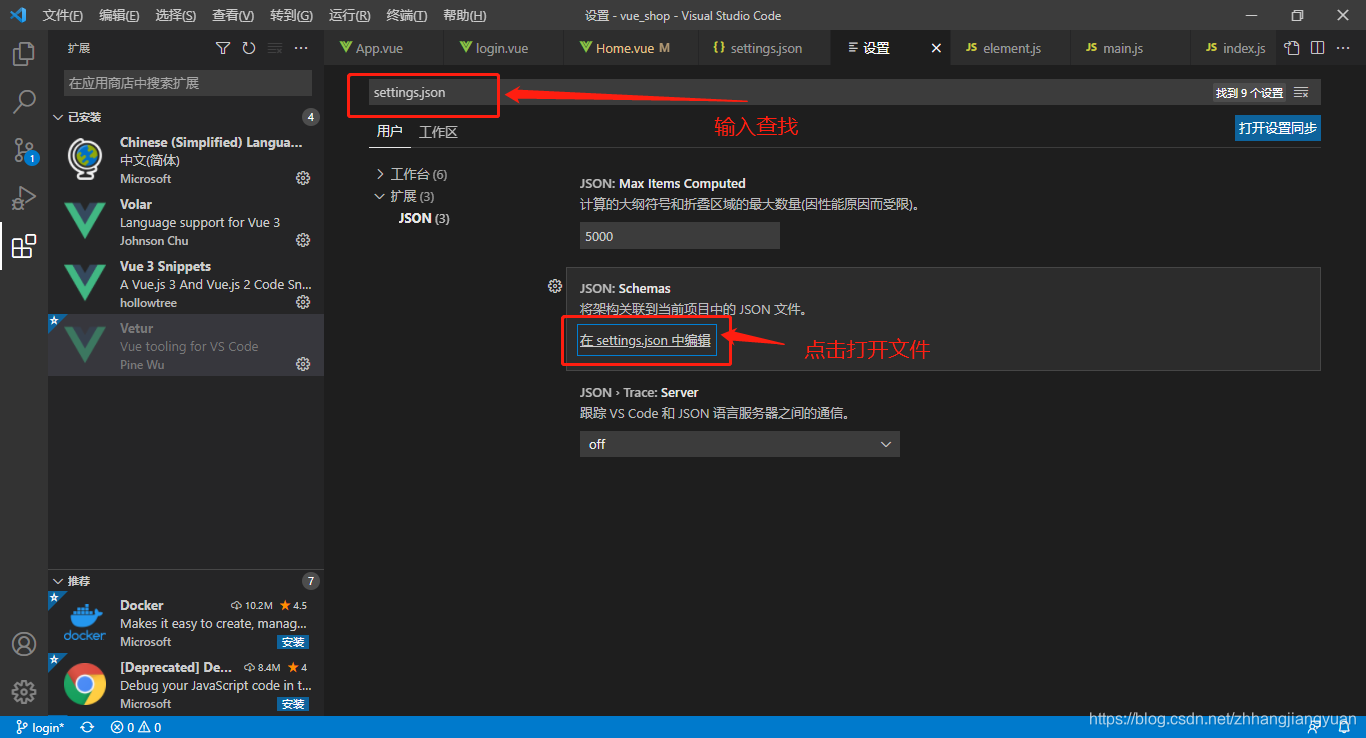This screenshot has width=1366, height=738.
Task: Open notifications bell in status bar
Action: 1344,727
